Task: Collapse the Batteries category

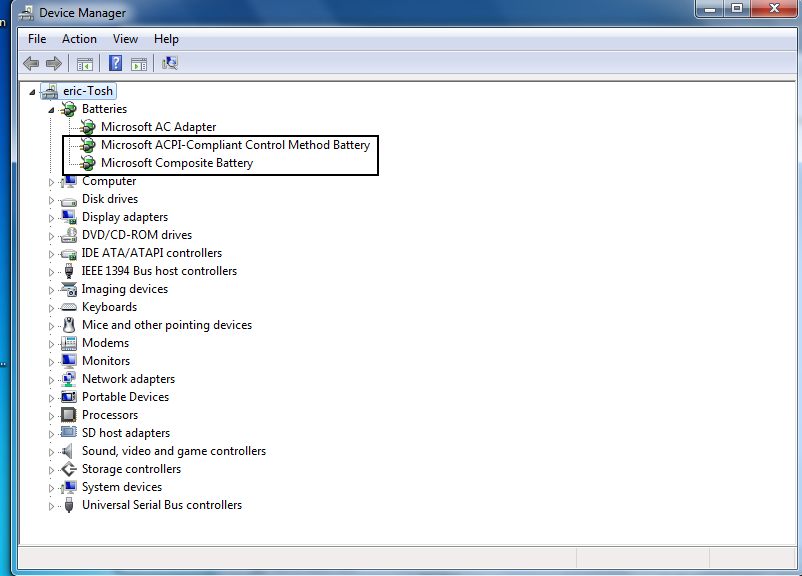Action: pyautogui.click(x=51, y=110)
